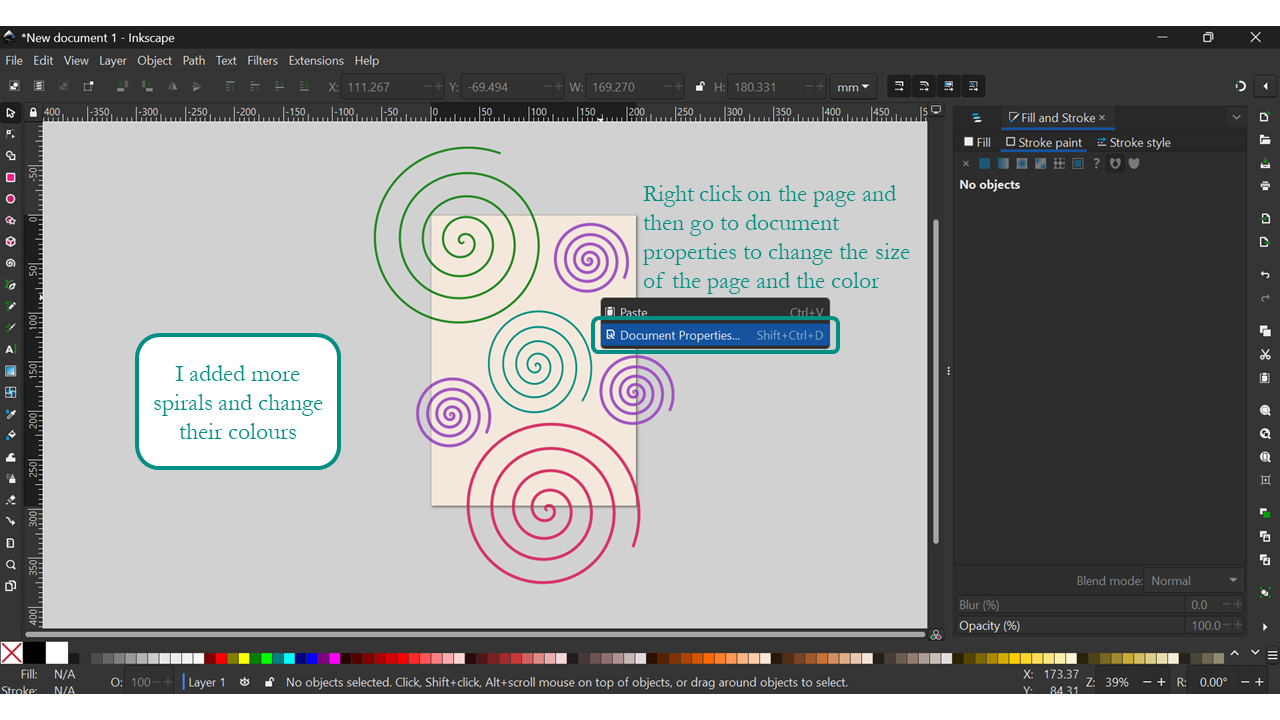This screenshot has height=720, width=1280.
Task: Select the Pages tool
Action: 10,586
